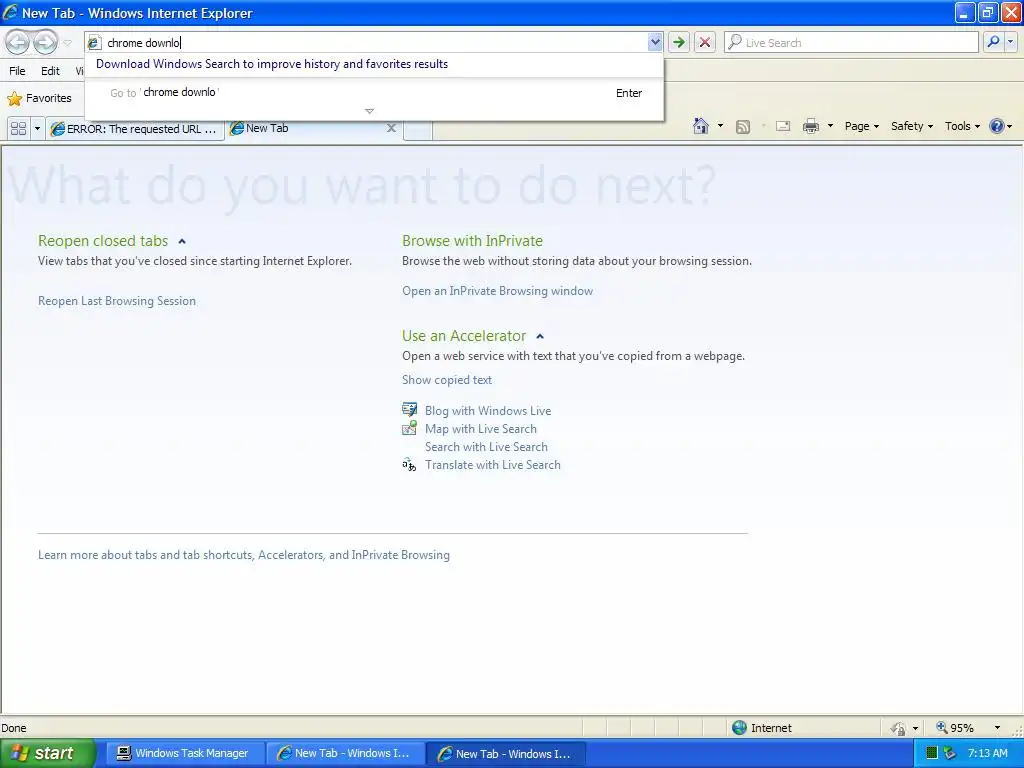This screenshot has width=1024, height=768.
Task: Click the Live Search magnifier button
Action: coord(993,42)
